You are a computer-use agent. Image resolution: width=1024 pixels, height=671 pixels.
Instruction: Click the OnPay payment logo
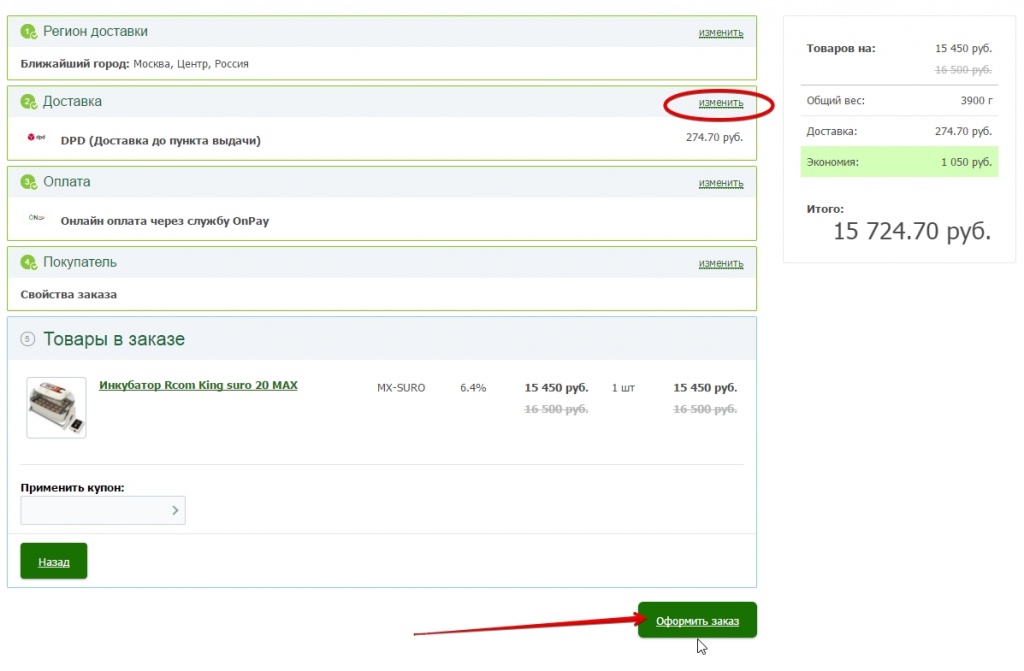[x=37, y=218]
